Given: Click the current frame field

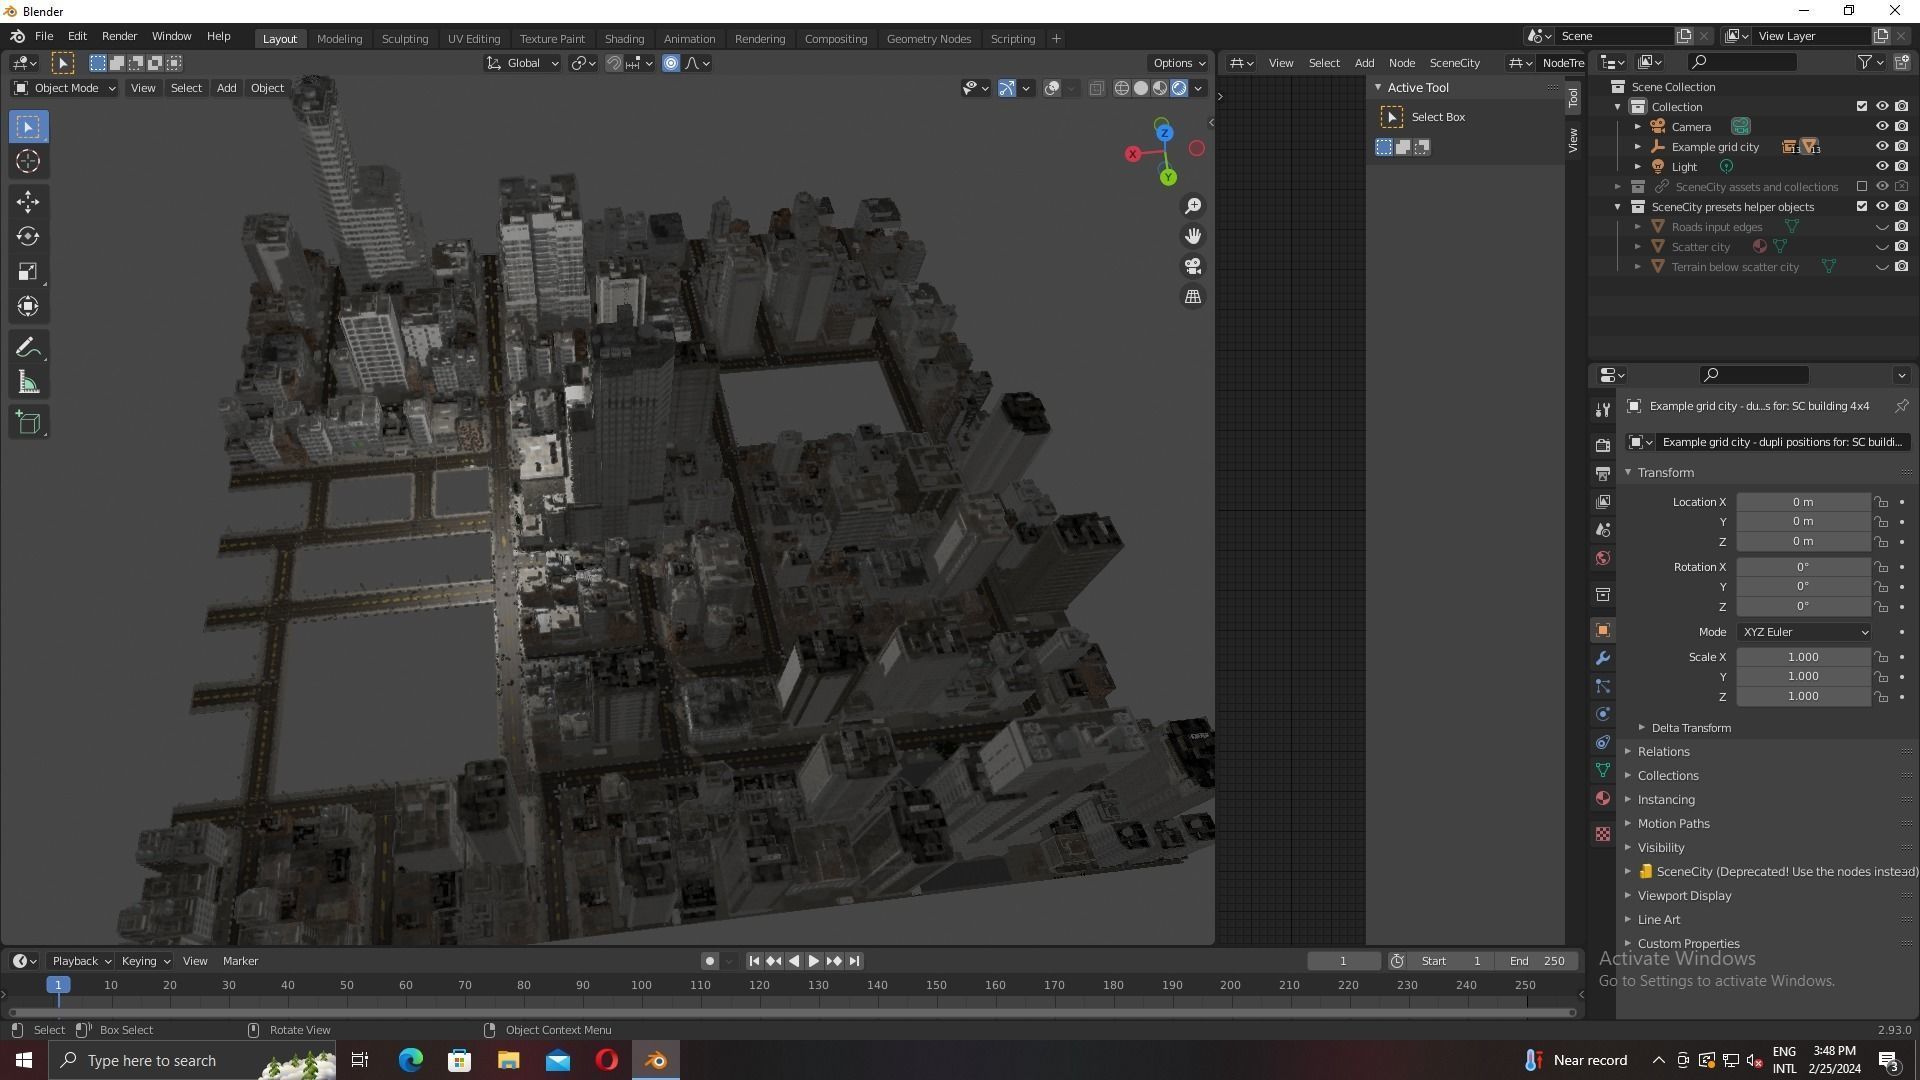Looking at the screenshot, I should [x=1343, y=961].
